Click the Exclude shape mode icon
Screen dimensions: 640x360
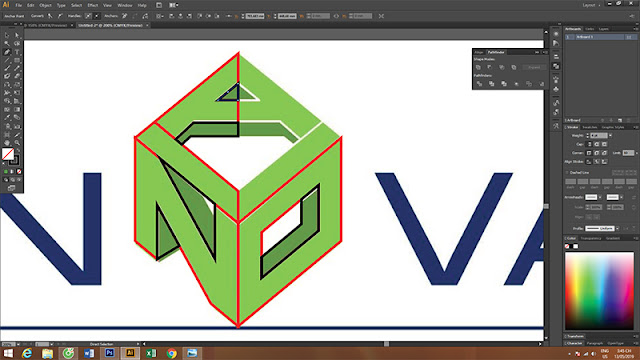(x=513, y=67)
